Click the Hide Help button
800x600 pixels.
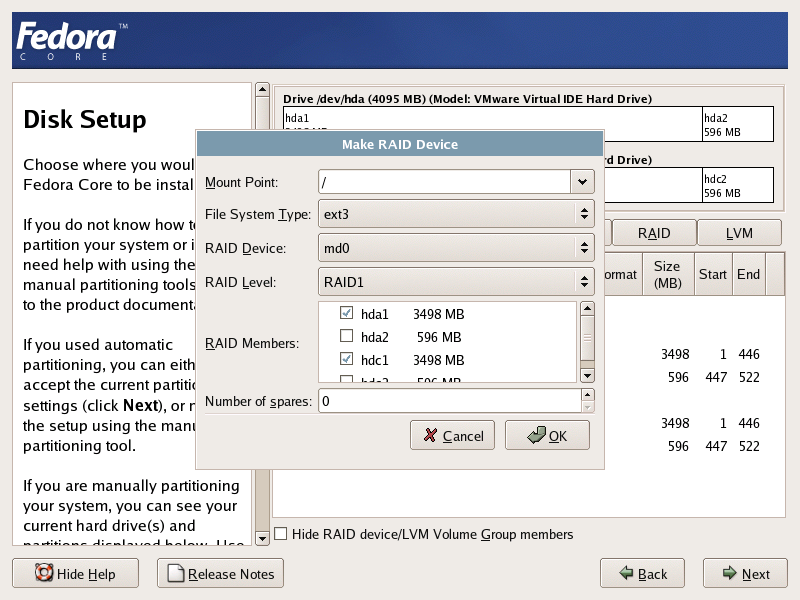click(x=76, y=573)
